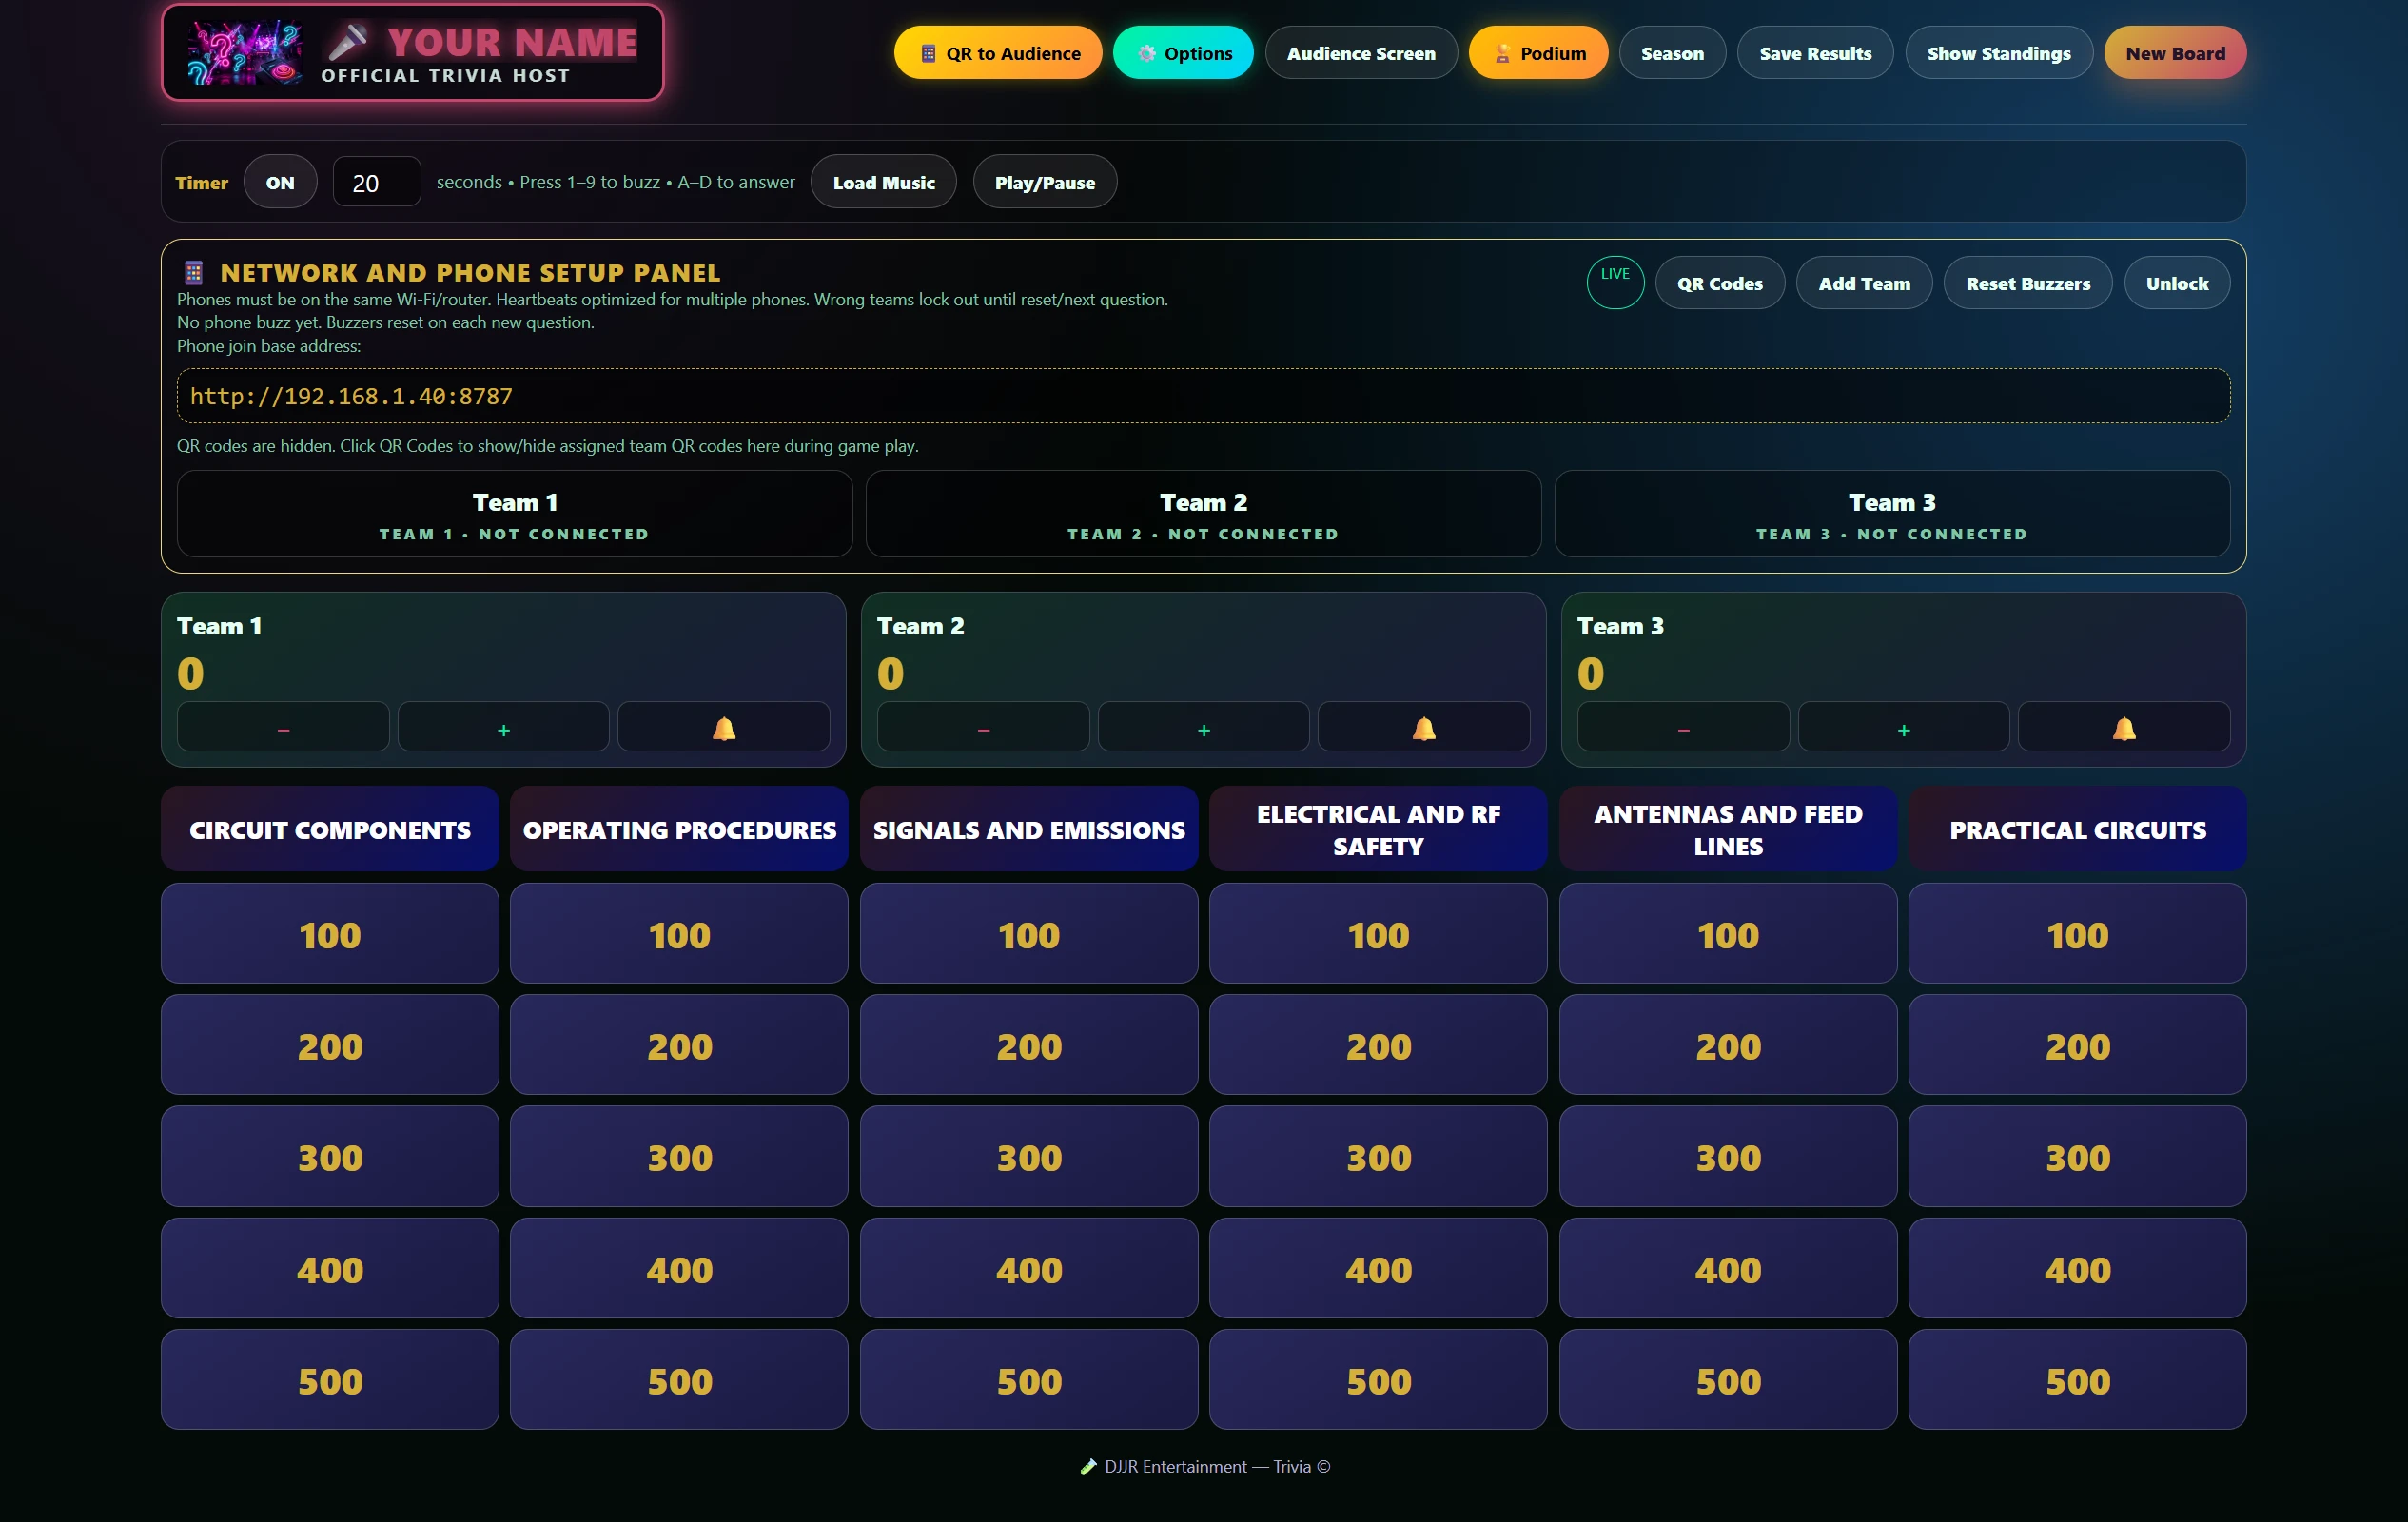Open Practical Circuits 500 question

(2077, 1379)
